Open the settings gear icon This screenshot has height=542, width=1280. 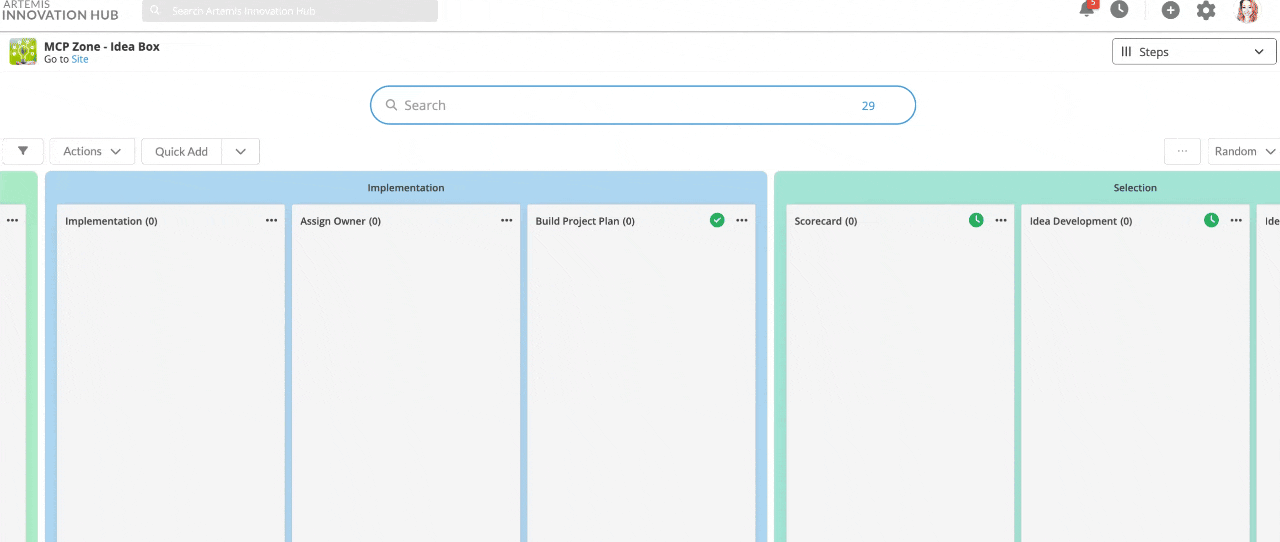(1206, 10)
